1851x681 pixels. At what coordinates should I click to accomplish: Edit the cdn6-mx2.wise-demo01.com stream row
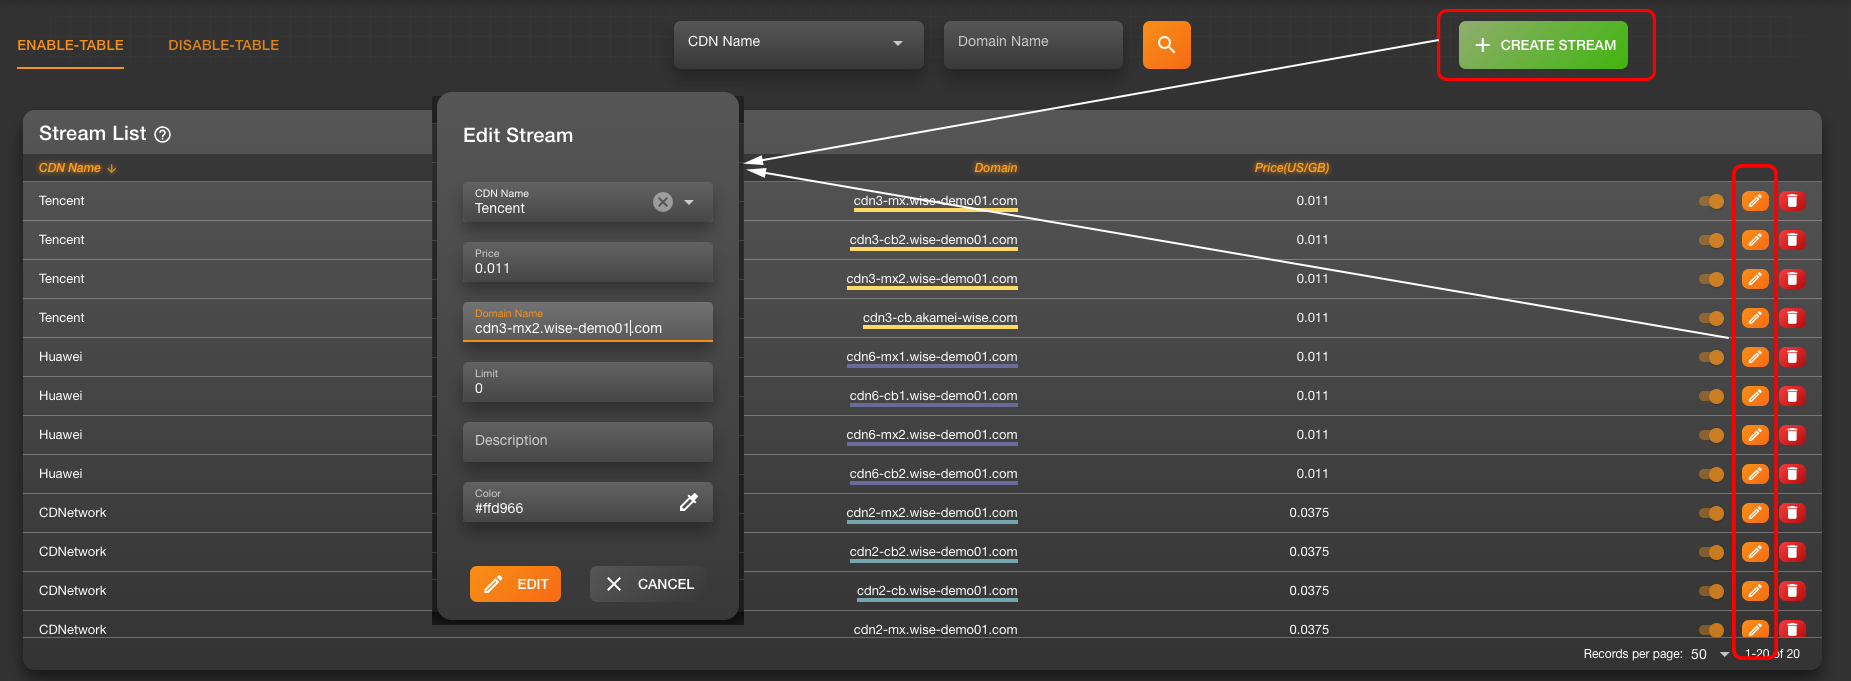tap(1755, 435)
